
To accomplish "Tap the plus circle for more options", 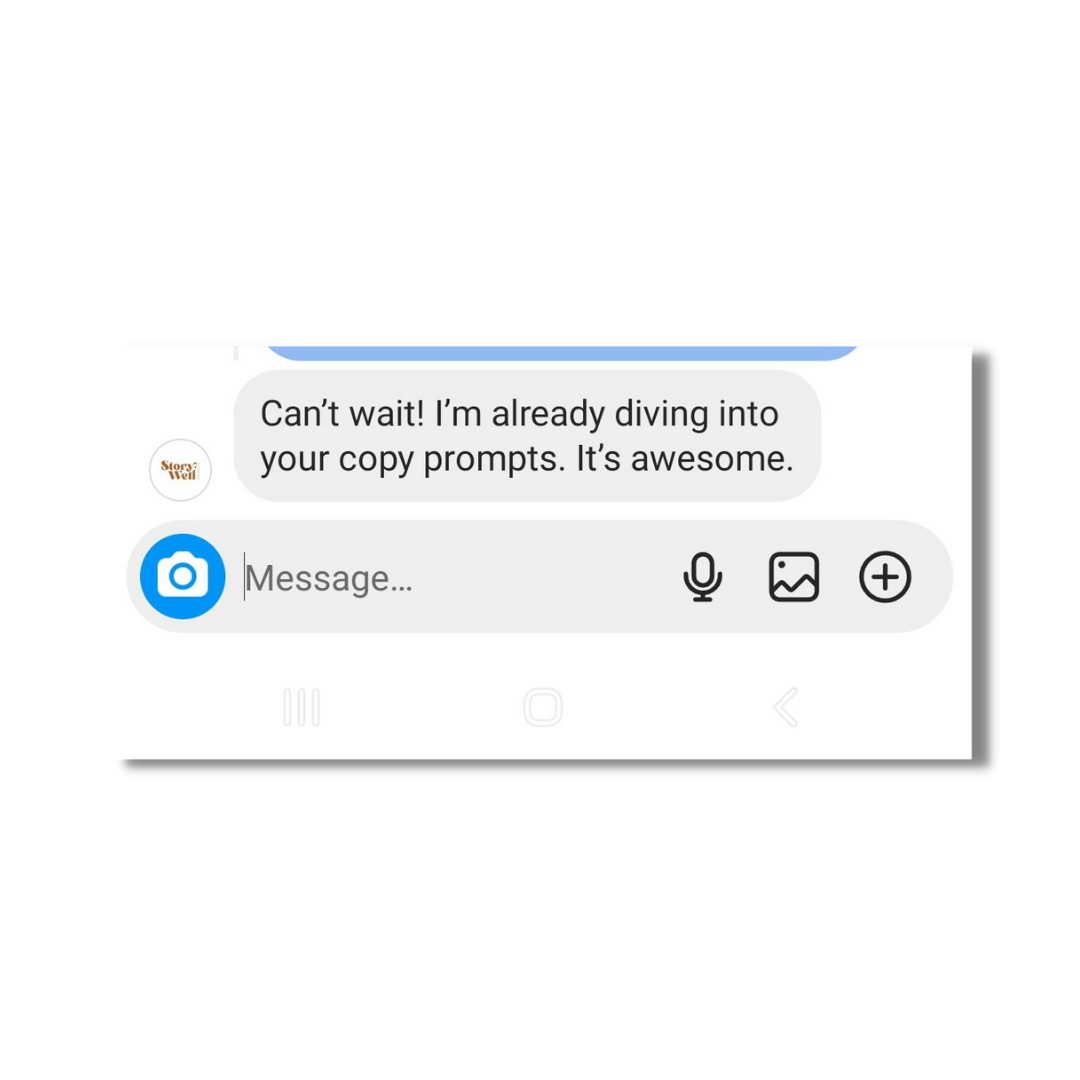I will click(885, 577).
